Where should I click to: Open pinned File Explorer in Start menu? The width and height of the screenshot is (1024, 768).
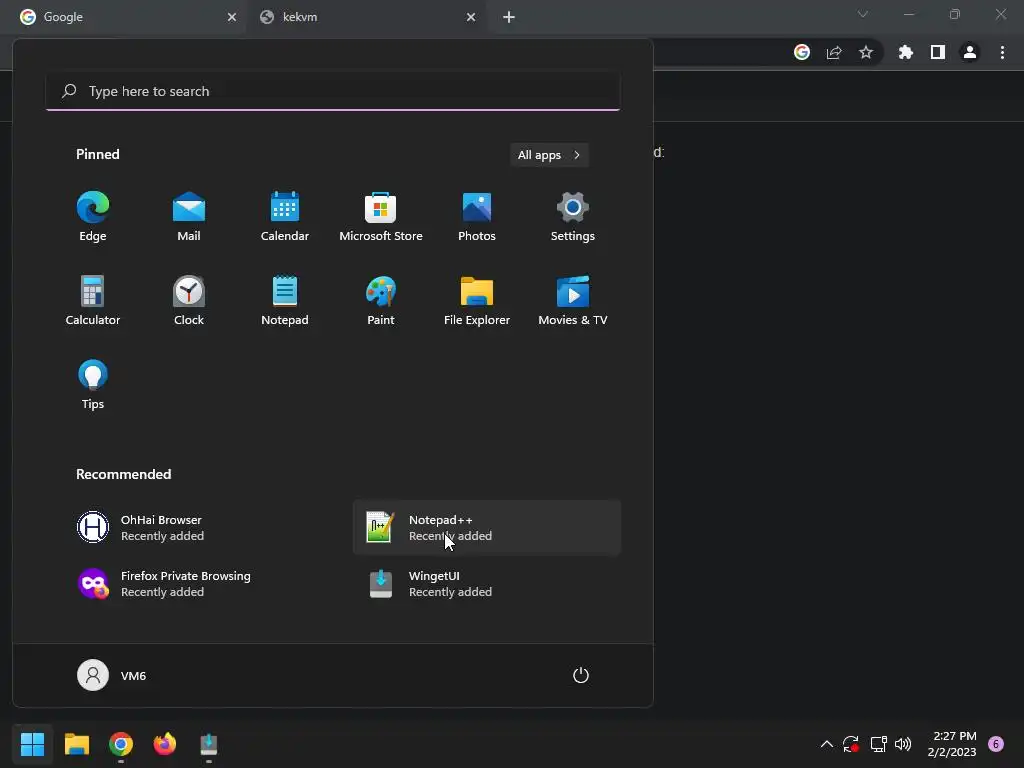tap(477, 301)
